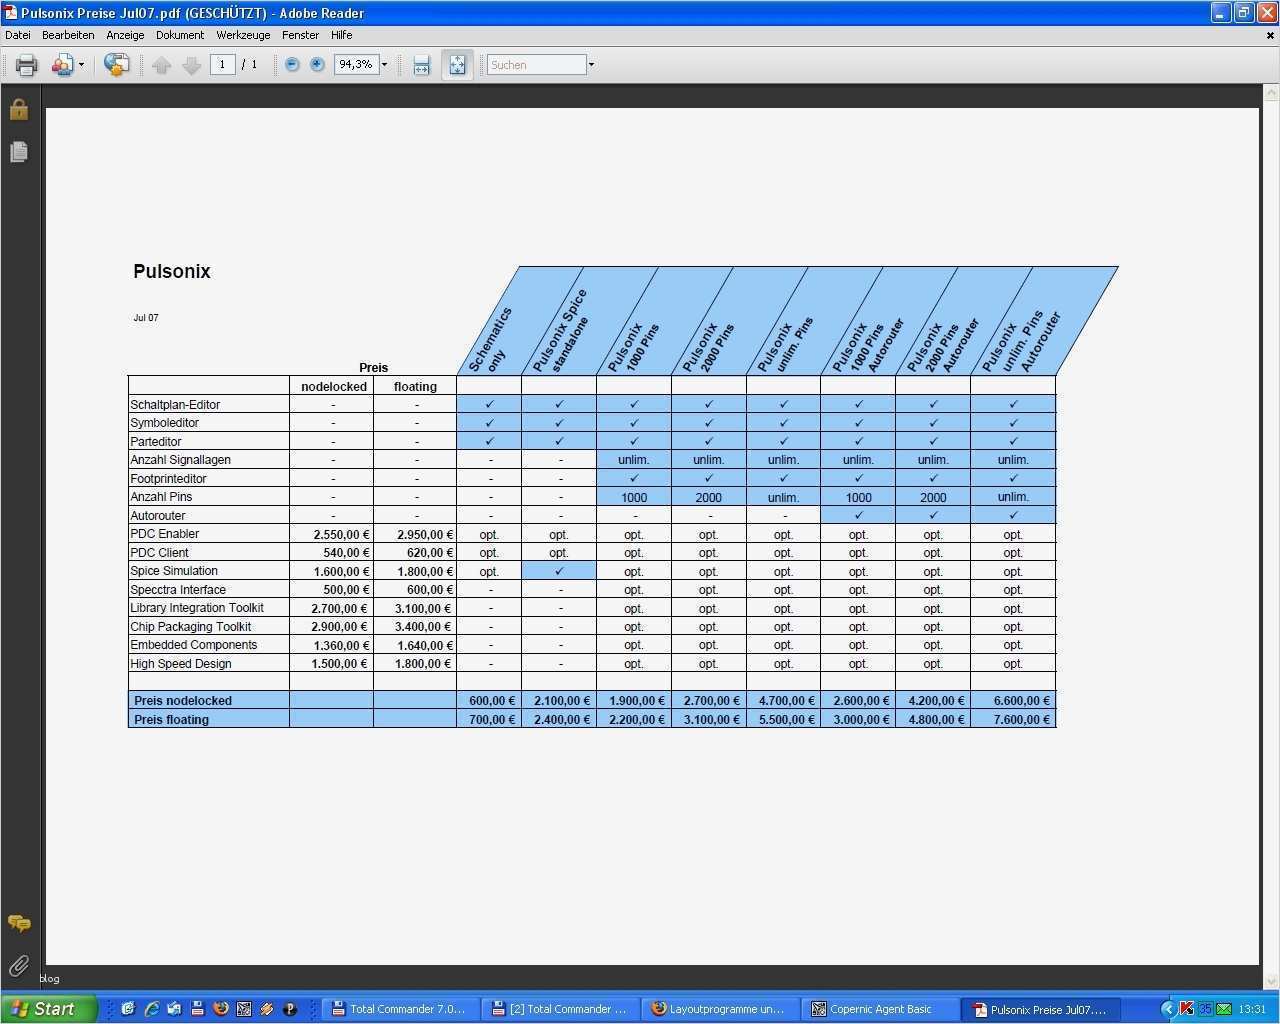Open the Suchen search options dropdown

point(591,65)
